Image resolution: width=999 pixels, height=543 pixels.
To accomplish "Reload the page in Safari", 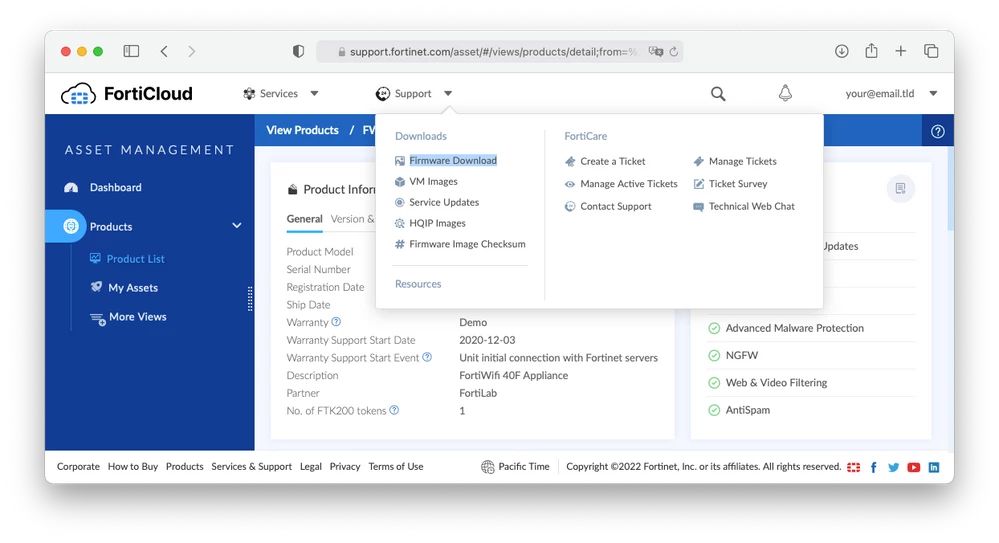I will pos(673,52).
